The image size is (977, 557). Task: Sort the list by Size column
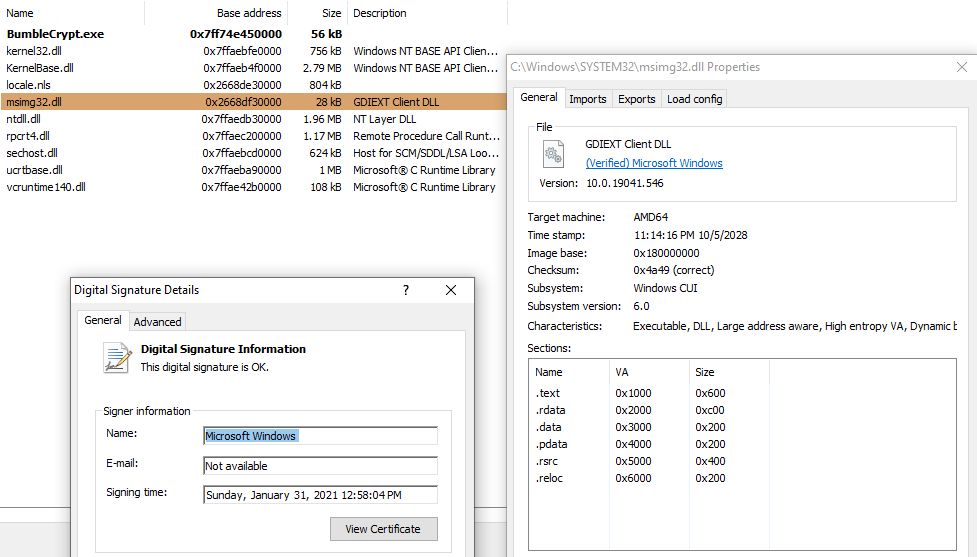[331, 14]
